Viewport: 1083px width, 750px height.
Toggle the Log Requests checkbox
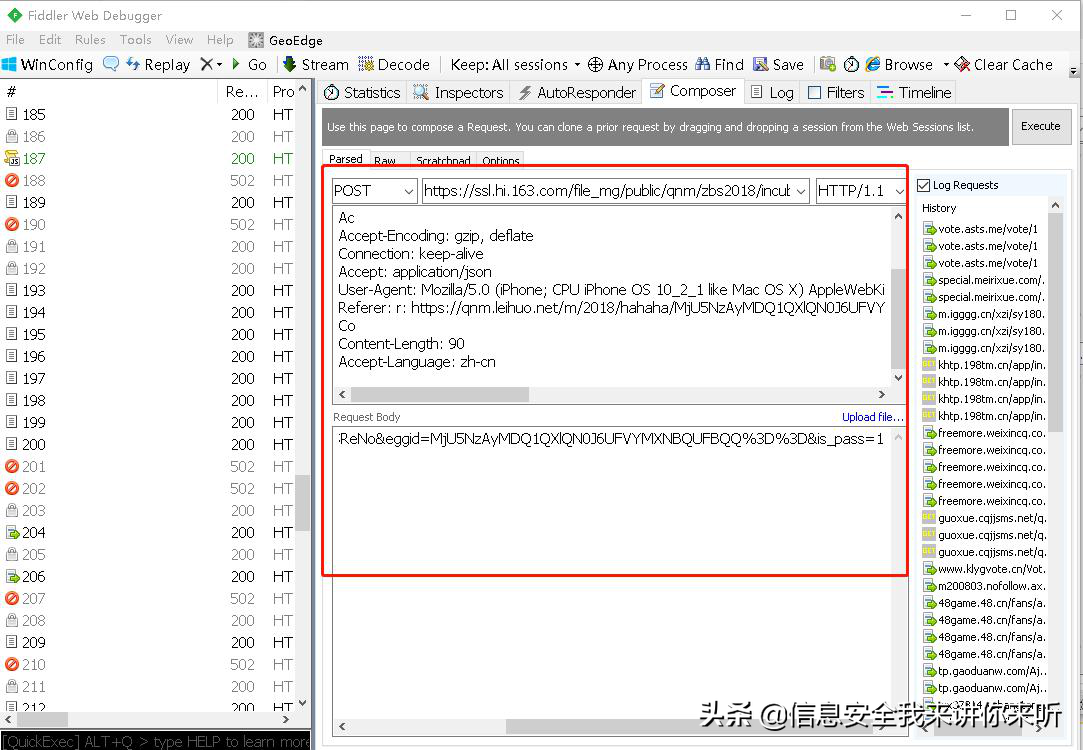click(923, 185)
